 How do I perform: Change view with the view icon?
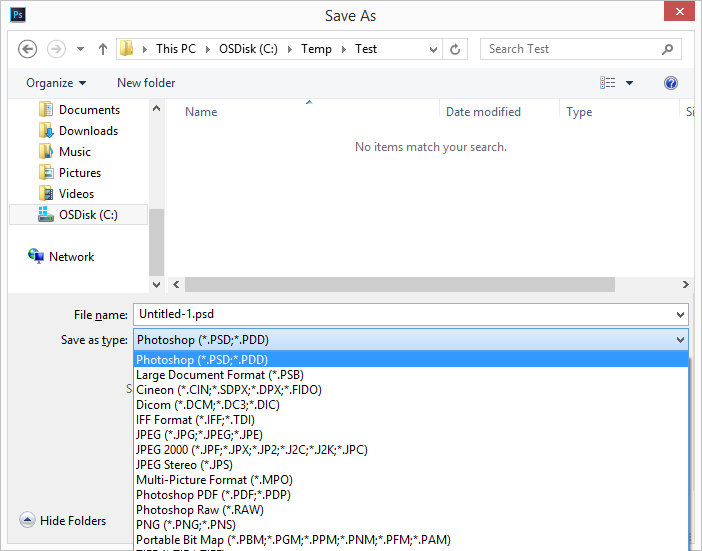point(608,83)
